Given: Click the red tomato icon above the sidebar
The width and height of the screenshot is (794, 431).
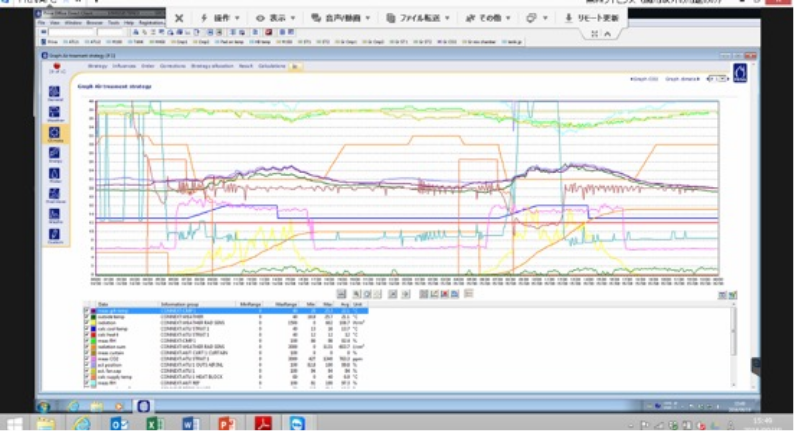Looking at the screenshot, I should point(57,66).
